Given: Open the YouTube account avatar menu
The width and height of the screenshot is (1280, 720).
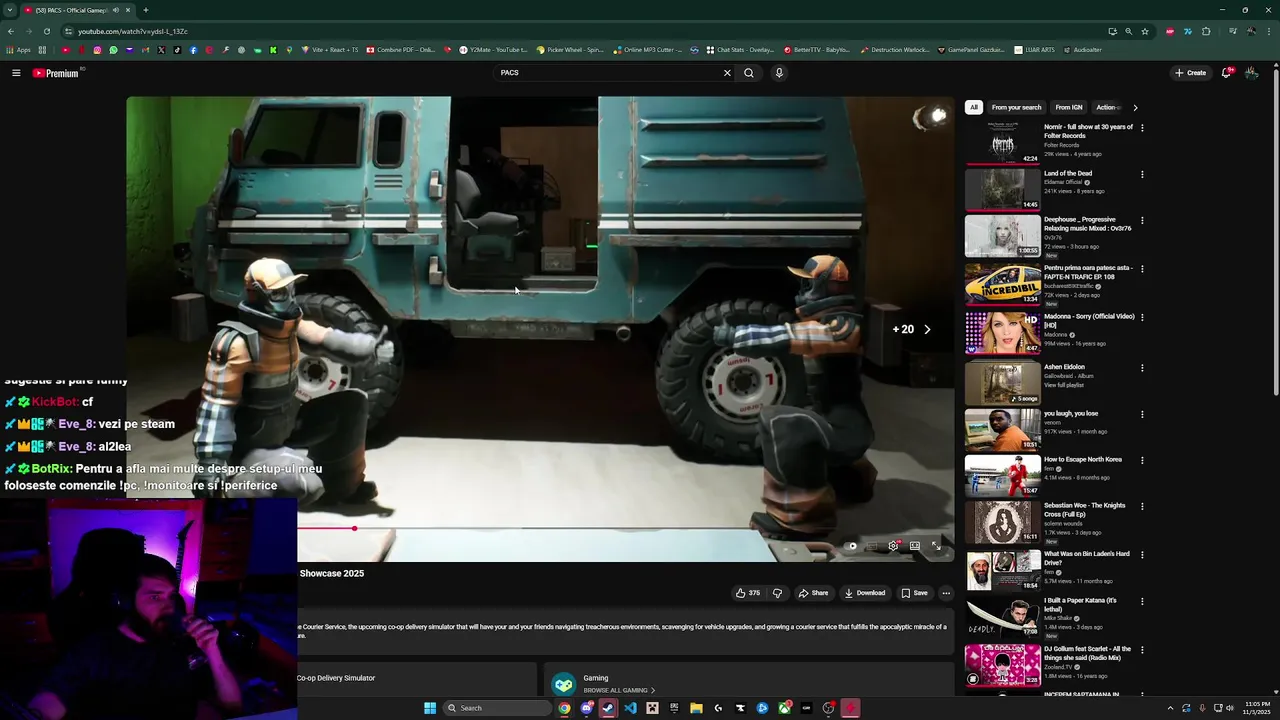Looking at the screenshot, I should click(x=1251, y=73).
